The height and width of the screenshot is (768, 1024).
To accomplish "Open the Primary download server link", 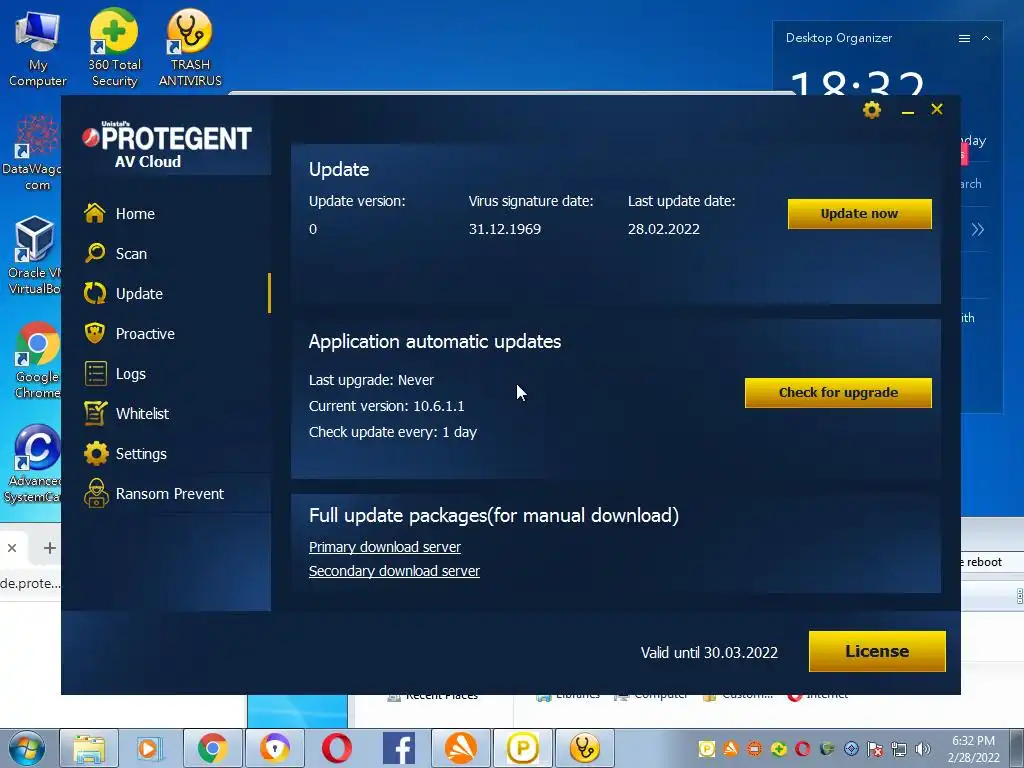I will tap(385, 547).
